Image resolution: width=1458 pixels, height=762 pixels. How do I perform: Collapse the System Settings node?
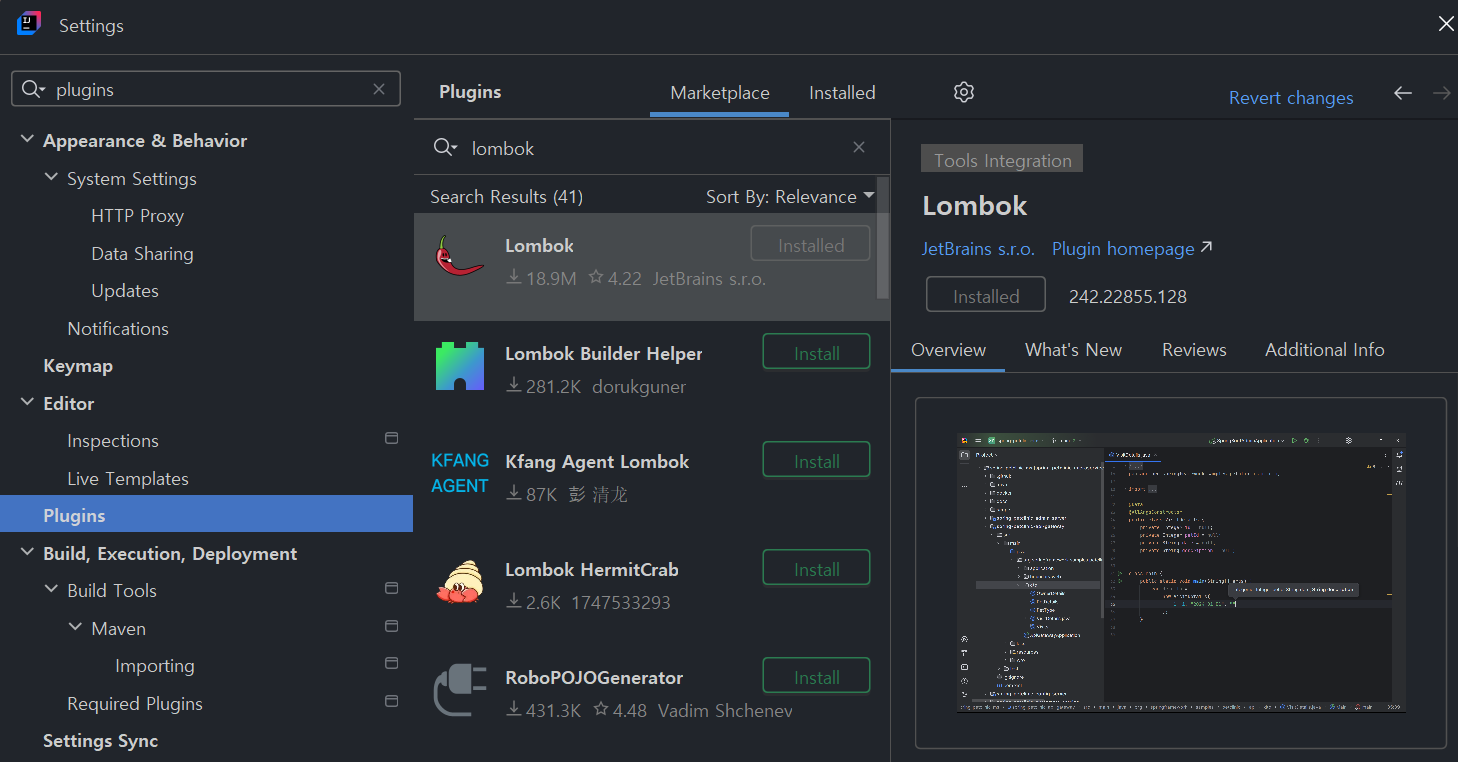pyautogui.click(x=51, y=177)
